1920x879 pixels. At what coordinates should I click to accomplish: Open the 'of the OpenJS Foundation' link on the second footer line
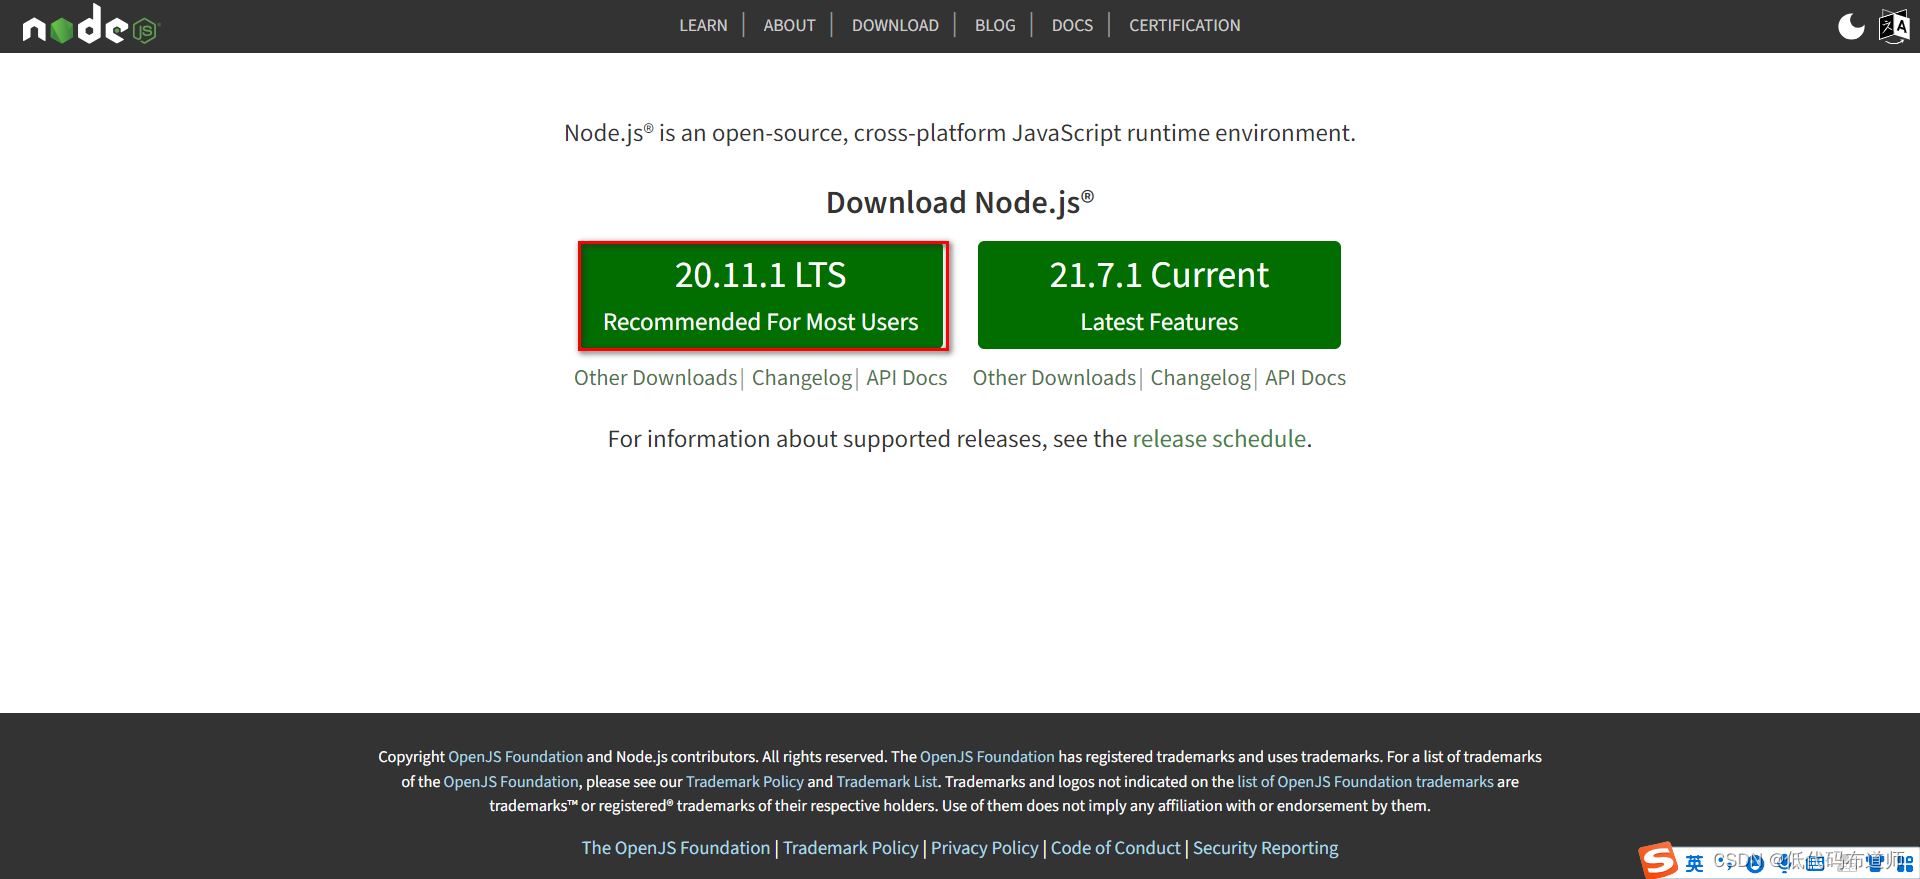tap(511, 782)
